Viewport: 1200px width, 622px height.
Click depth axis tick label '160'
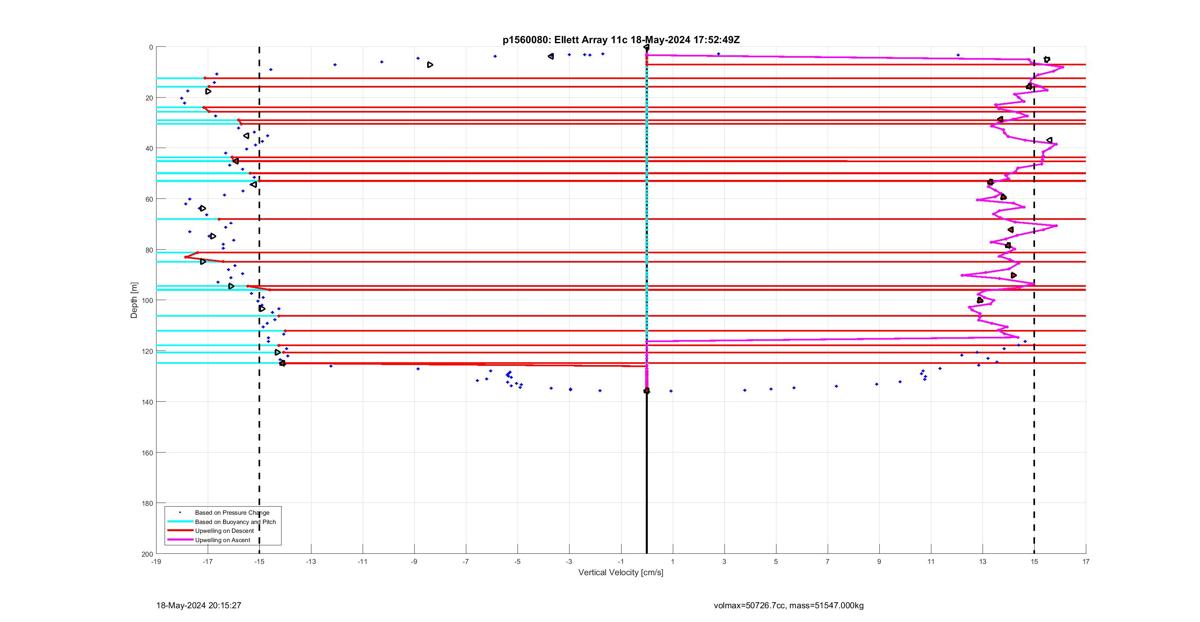[x=146, y=453]
